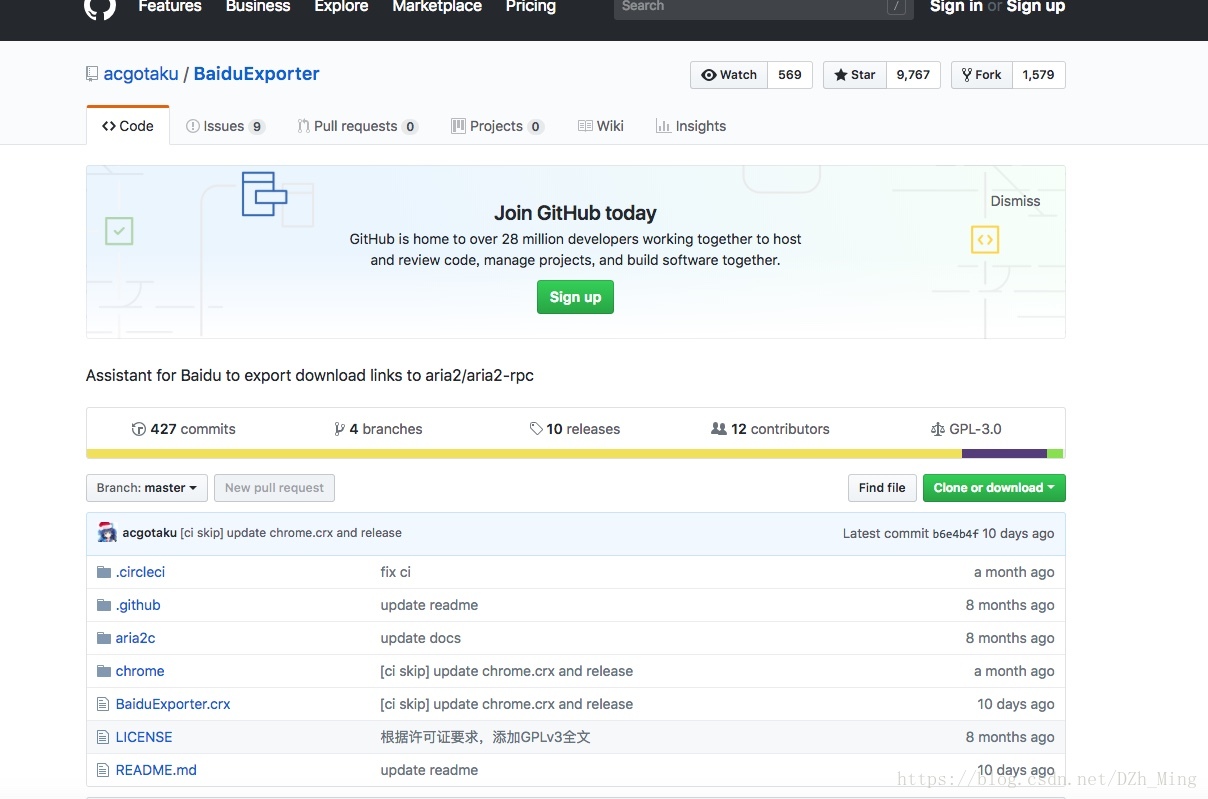Click the green language bar segment

(x=1056, y=454)
